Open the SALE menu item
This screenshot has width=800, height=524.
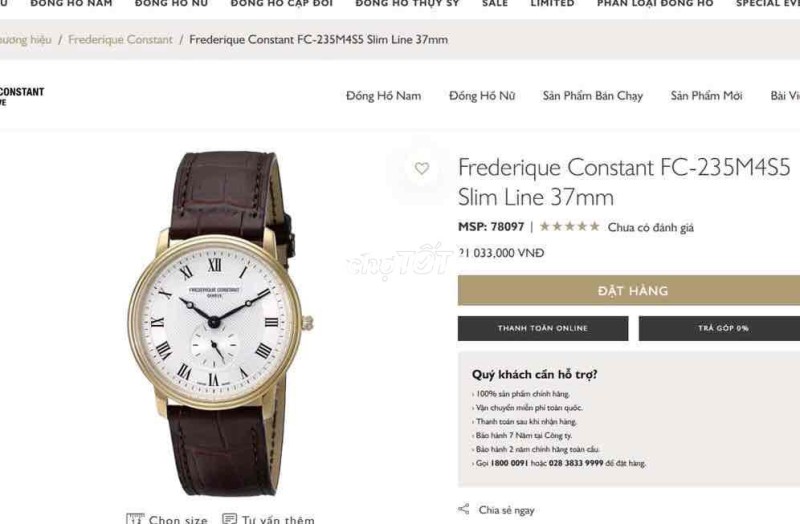click(495, 4)
